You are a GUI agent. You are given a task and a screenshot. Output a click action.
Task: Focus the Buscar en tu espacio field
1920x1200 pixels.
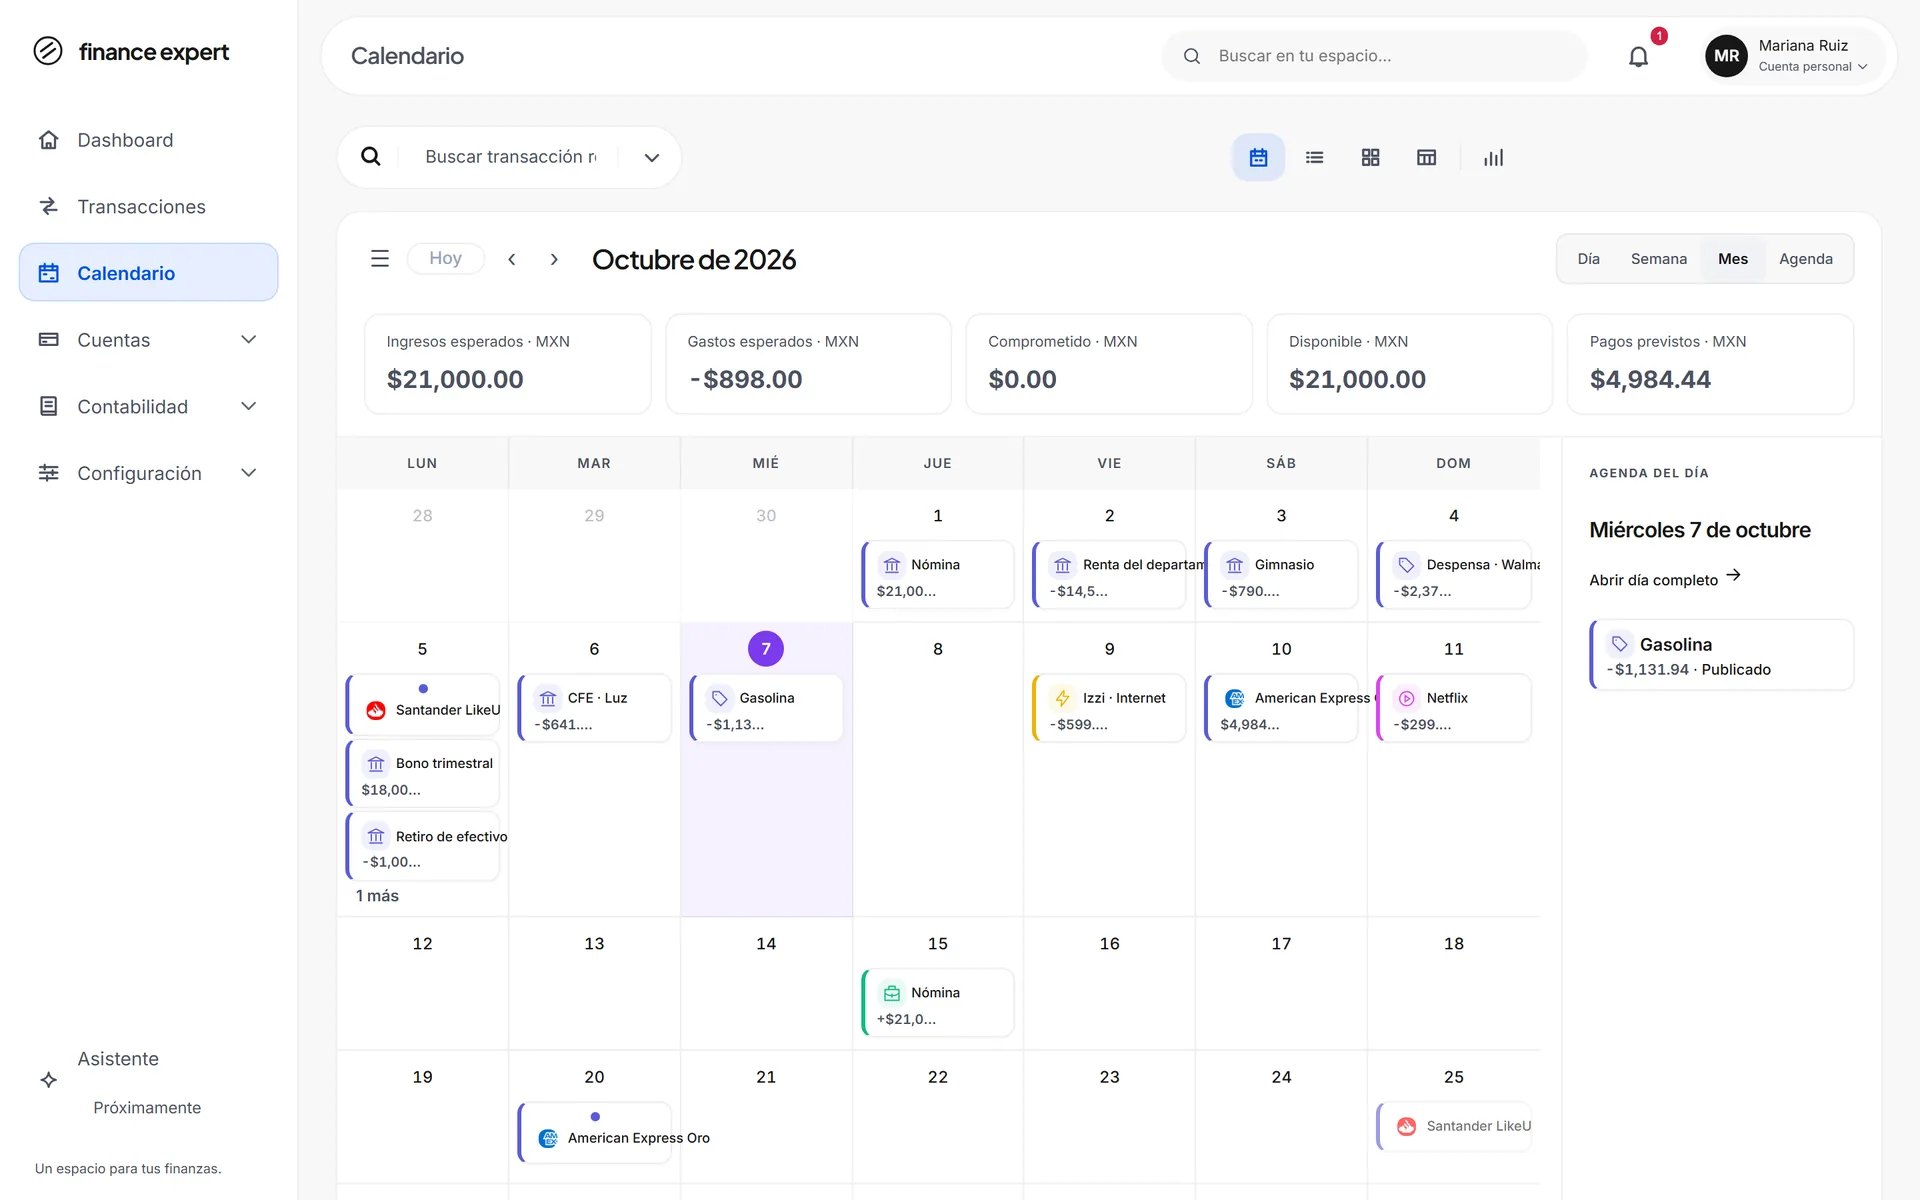click(1374, 56)
